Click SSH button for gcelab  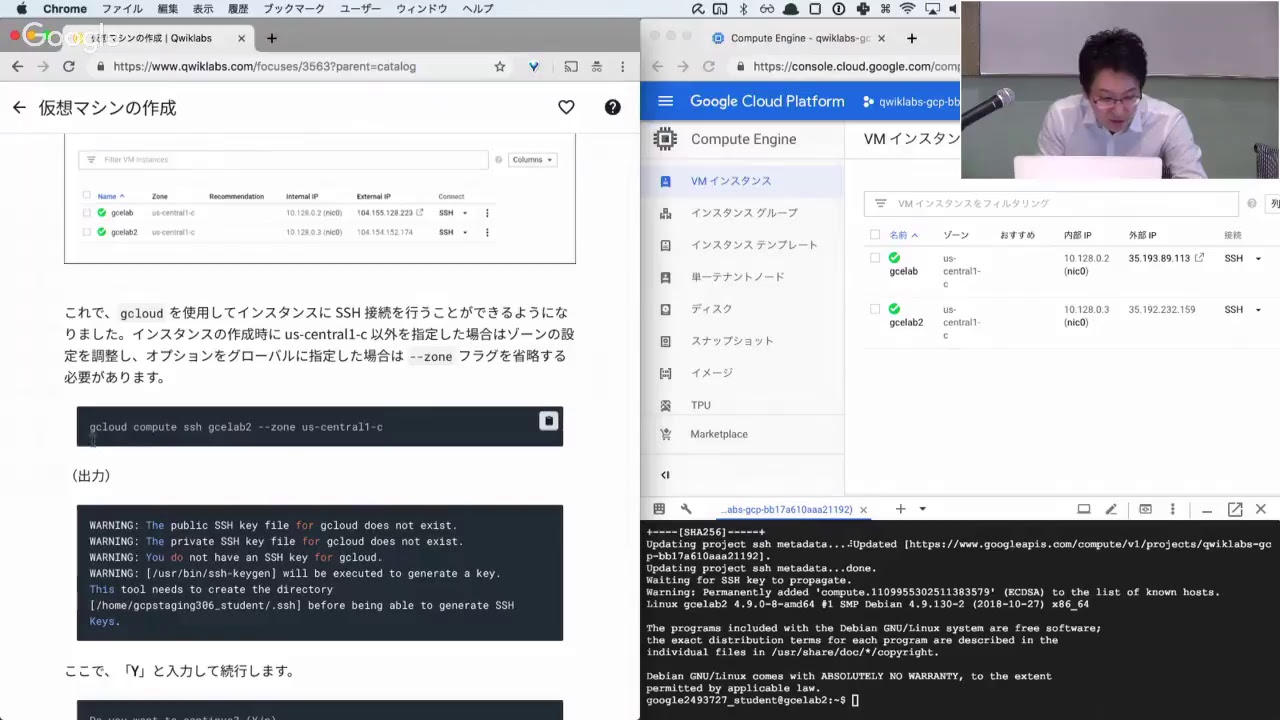click(x=1234, y=258)
